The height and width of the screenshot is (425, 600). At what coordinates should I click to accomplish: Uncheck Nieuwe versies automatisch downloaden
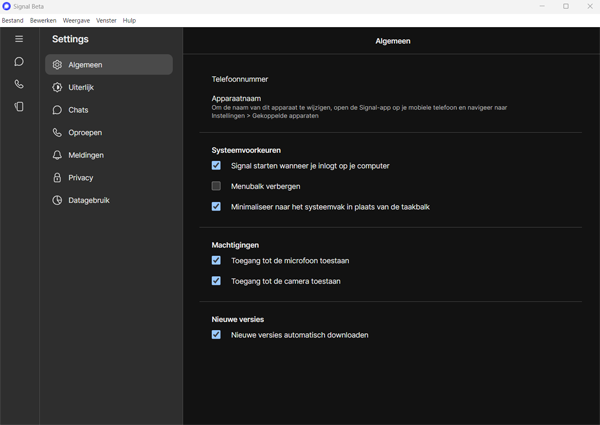216,335
